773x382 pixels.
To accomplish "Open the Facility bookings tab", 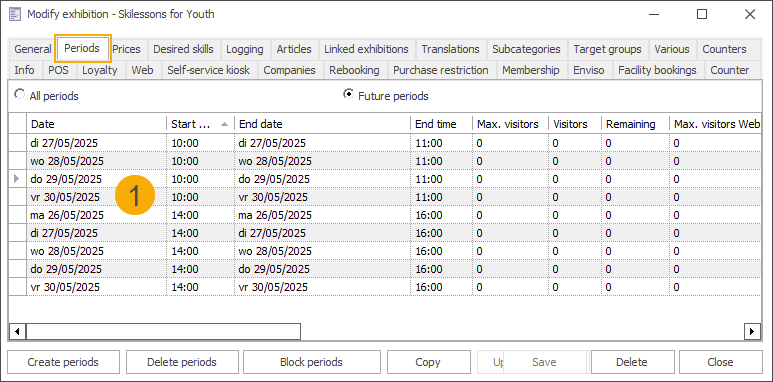I will [657, 70].
